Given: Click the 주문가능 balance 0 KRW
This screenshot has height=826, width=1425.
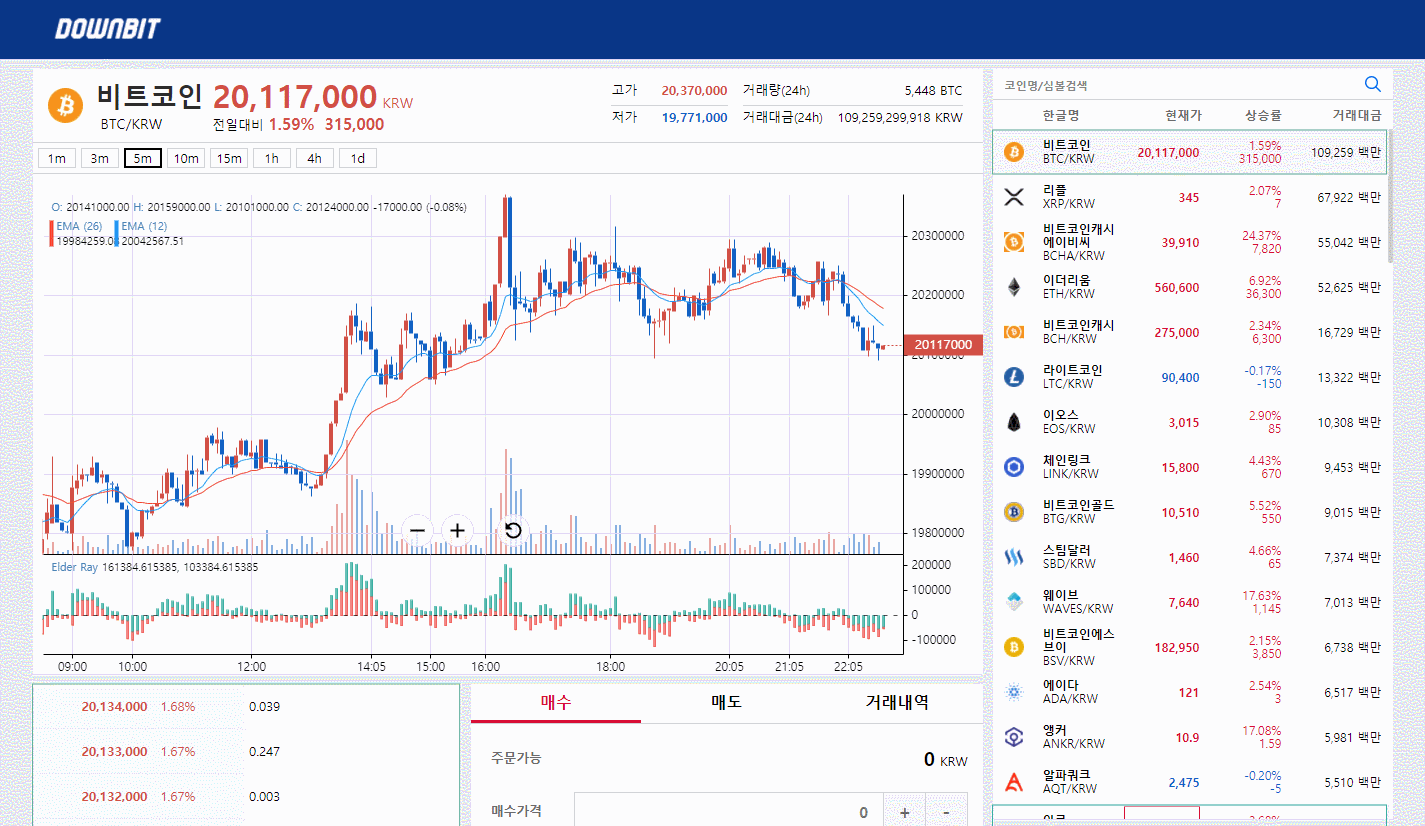Looking at the screenshot, I should click(x=946, y=760).
